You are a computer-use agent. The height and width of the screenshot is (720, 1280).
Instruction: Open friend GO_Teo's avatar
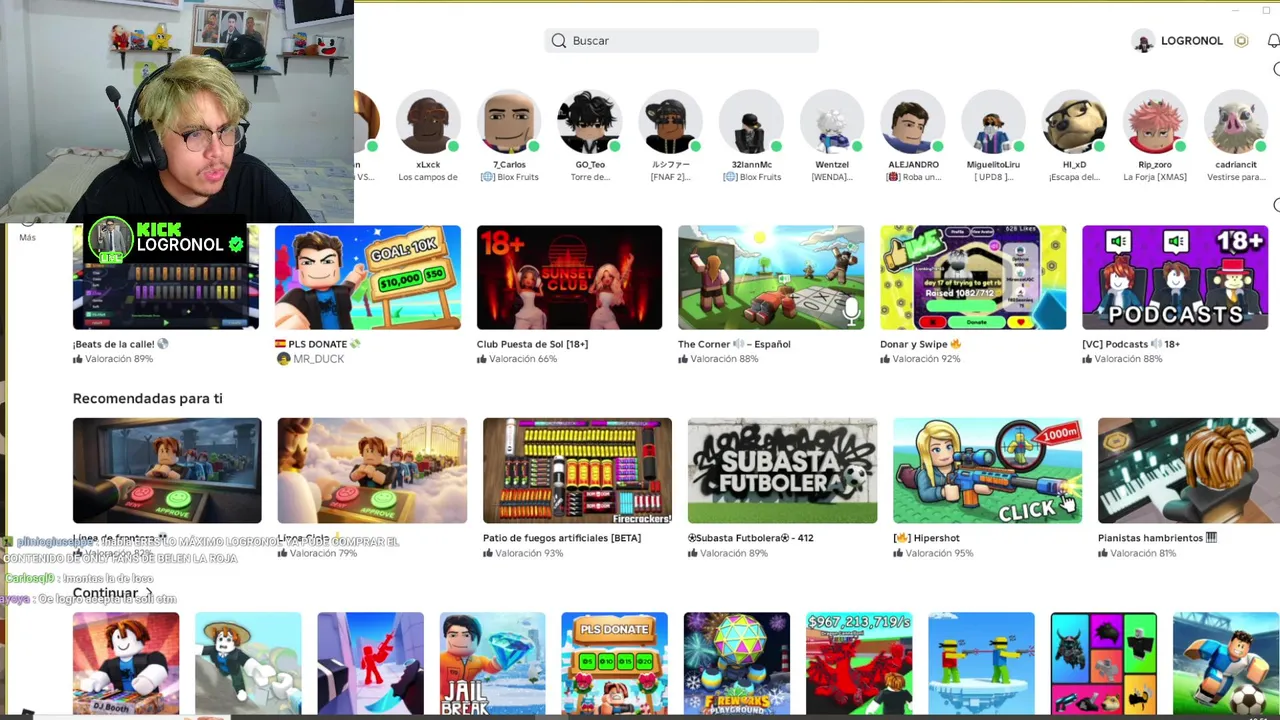[x=590, y=123]
